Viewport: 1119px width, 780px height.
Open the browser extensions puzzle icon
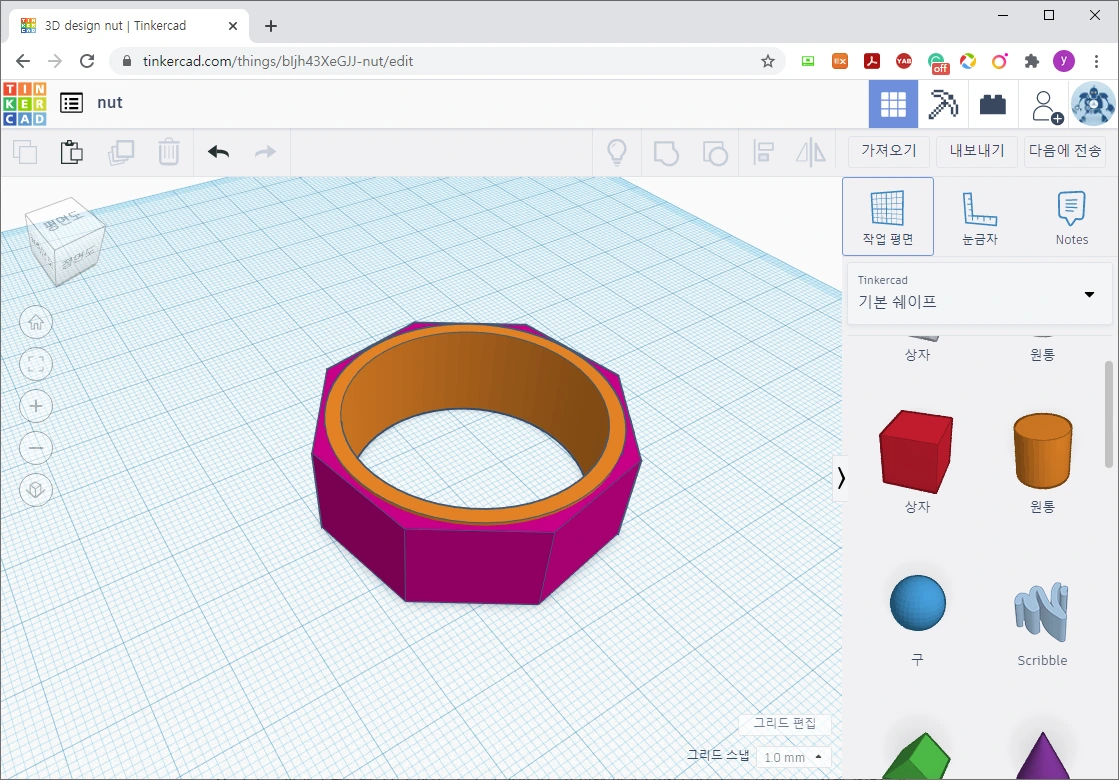(1031, 61)
